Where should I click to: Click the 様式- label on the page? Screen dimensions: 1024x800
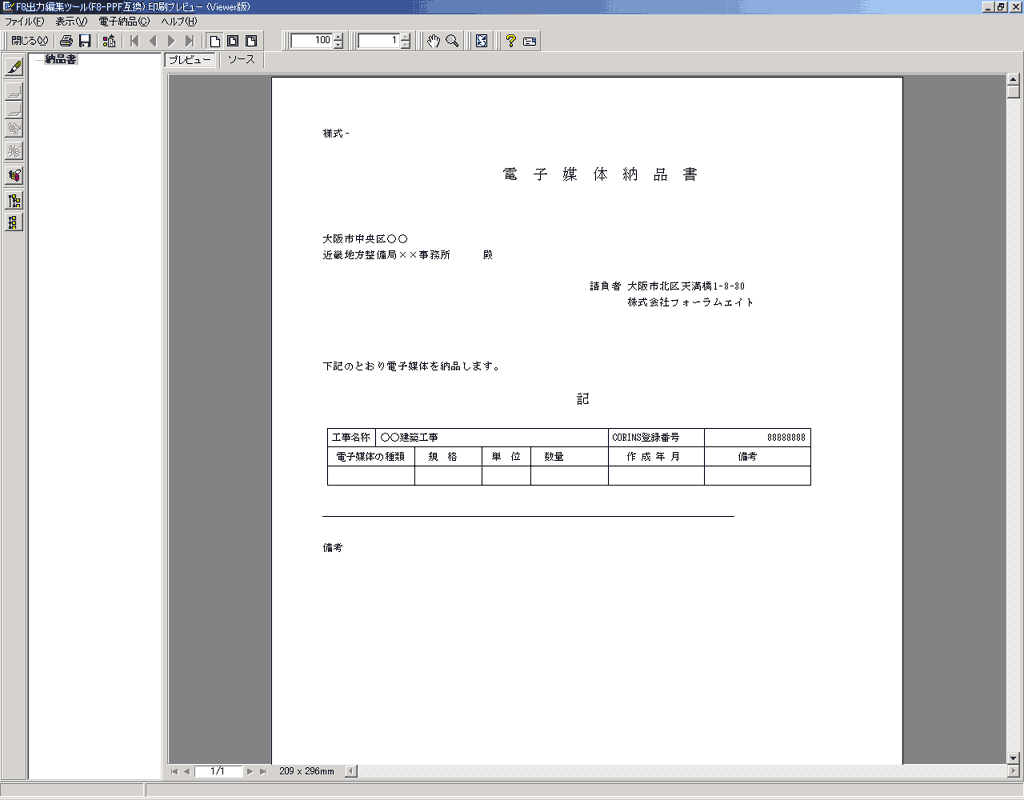(336, 133)
